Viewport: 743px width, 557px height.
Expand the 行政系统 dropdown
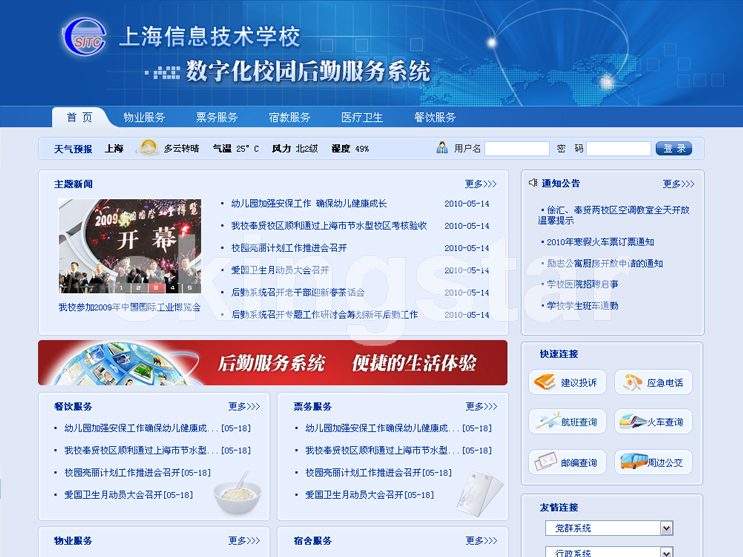point(666,552)
